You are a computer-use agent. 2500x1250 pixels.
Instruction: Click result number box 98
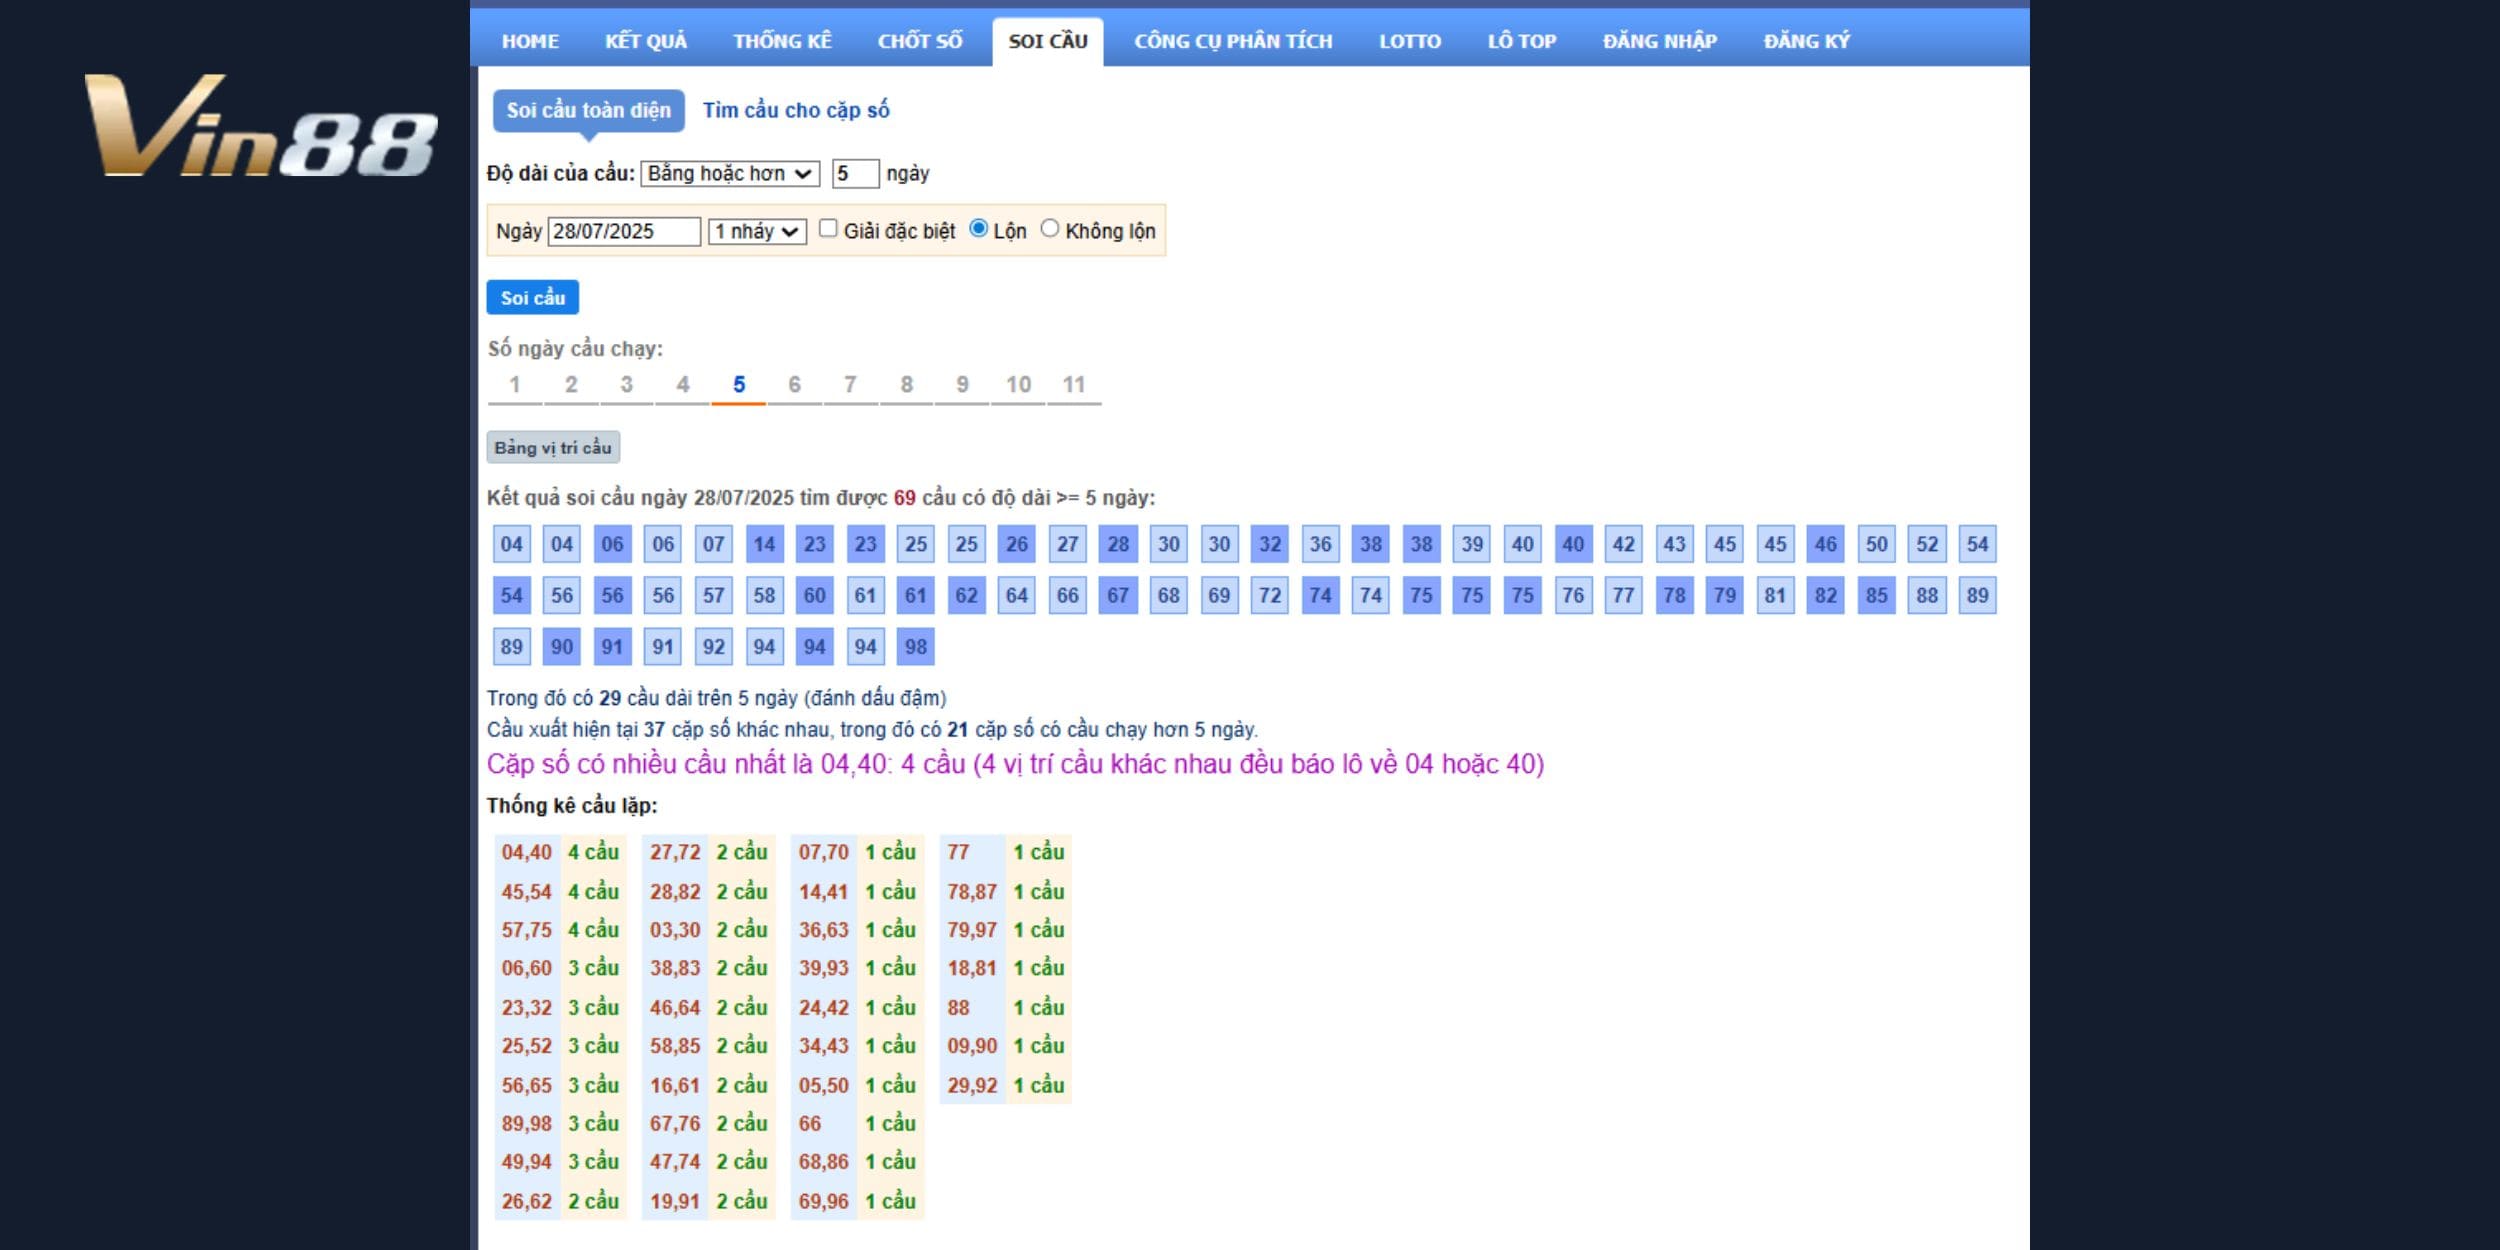(916, 646)
